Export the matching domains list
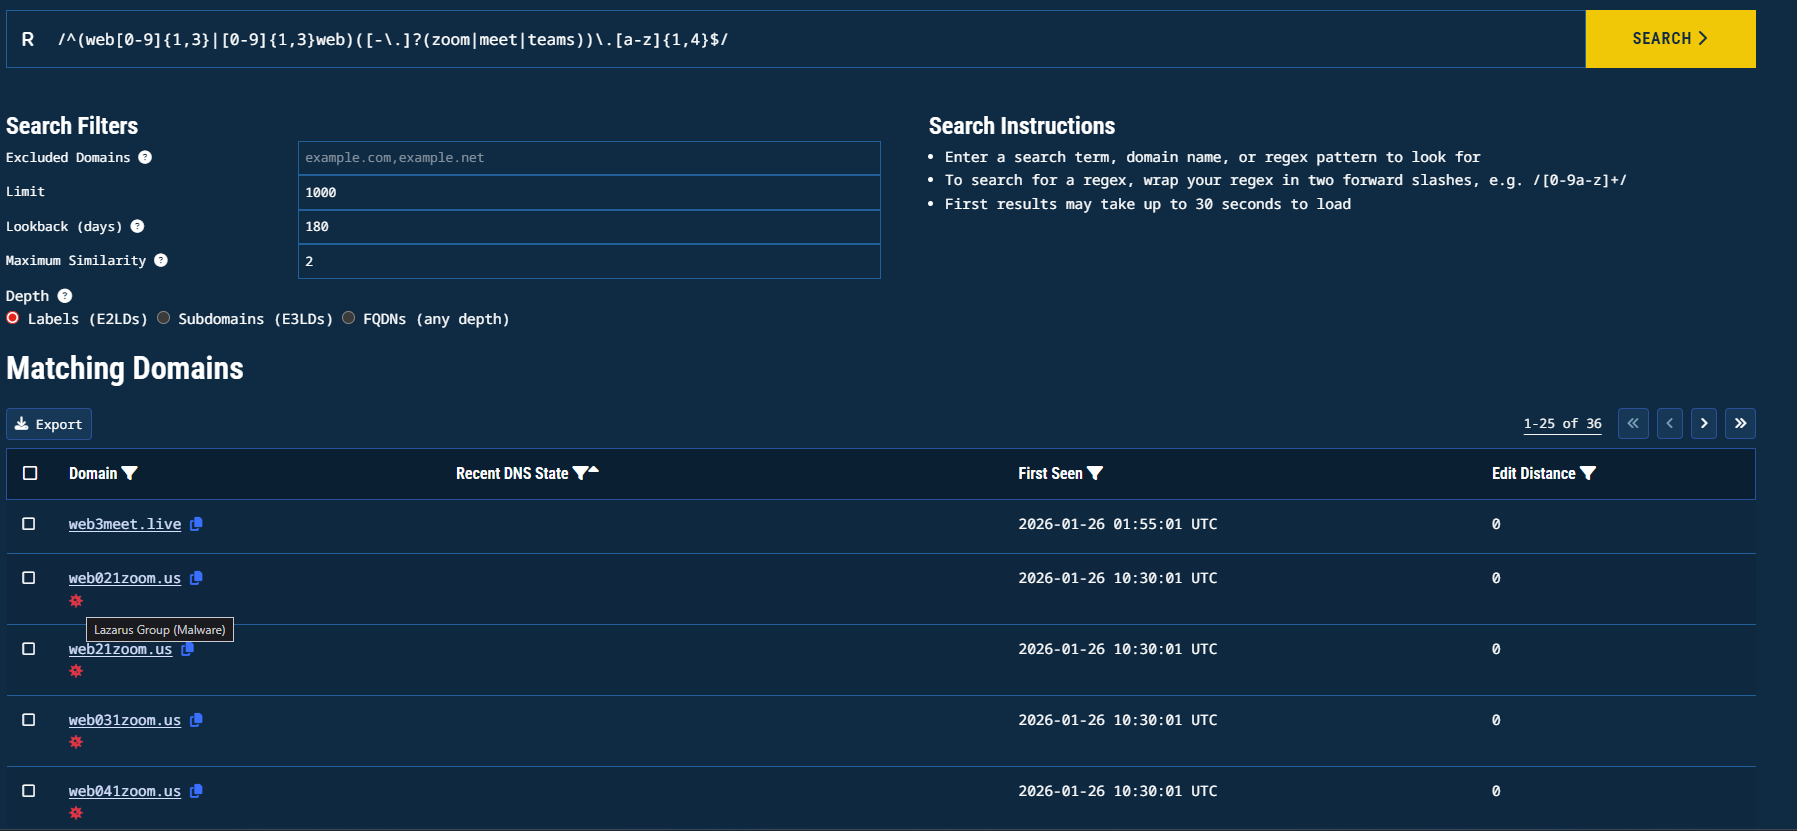 [49, 424]
